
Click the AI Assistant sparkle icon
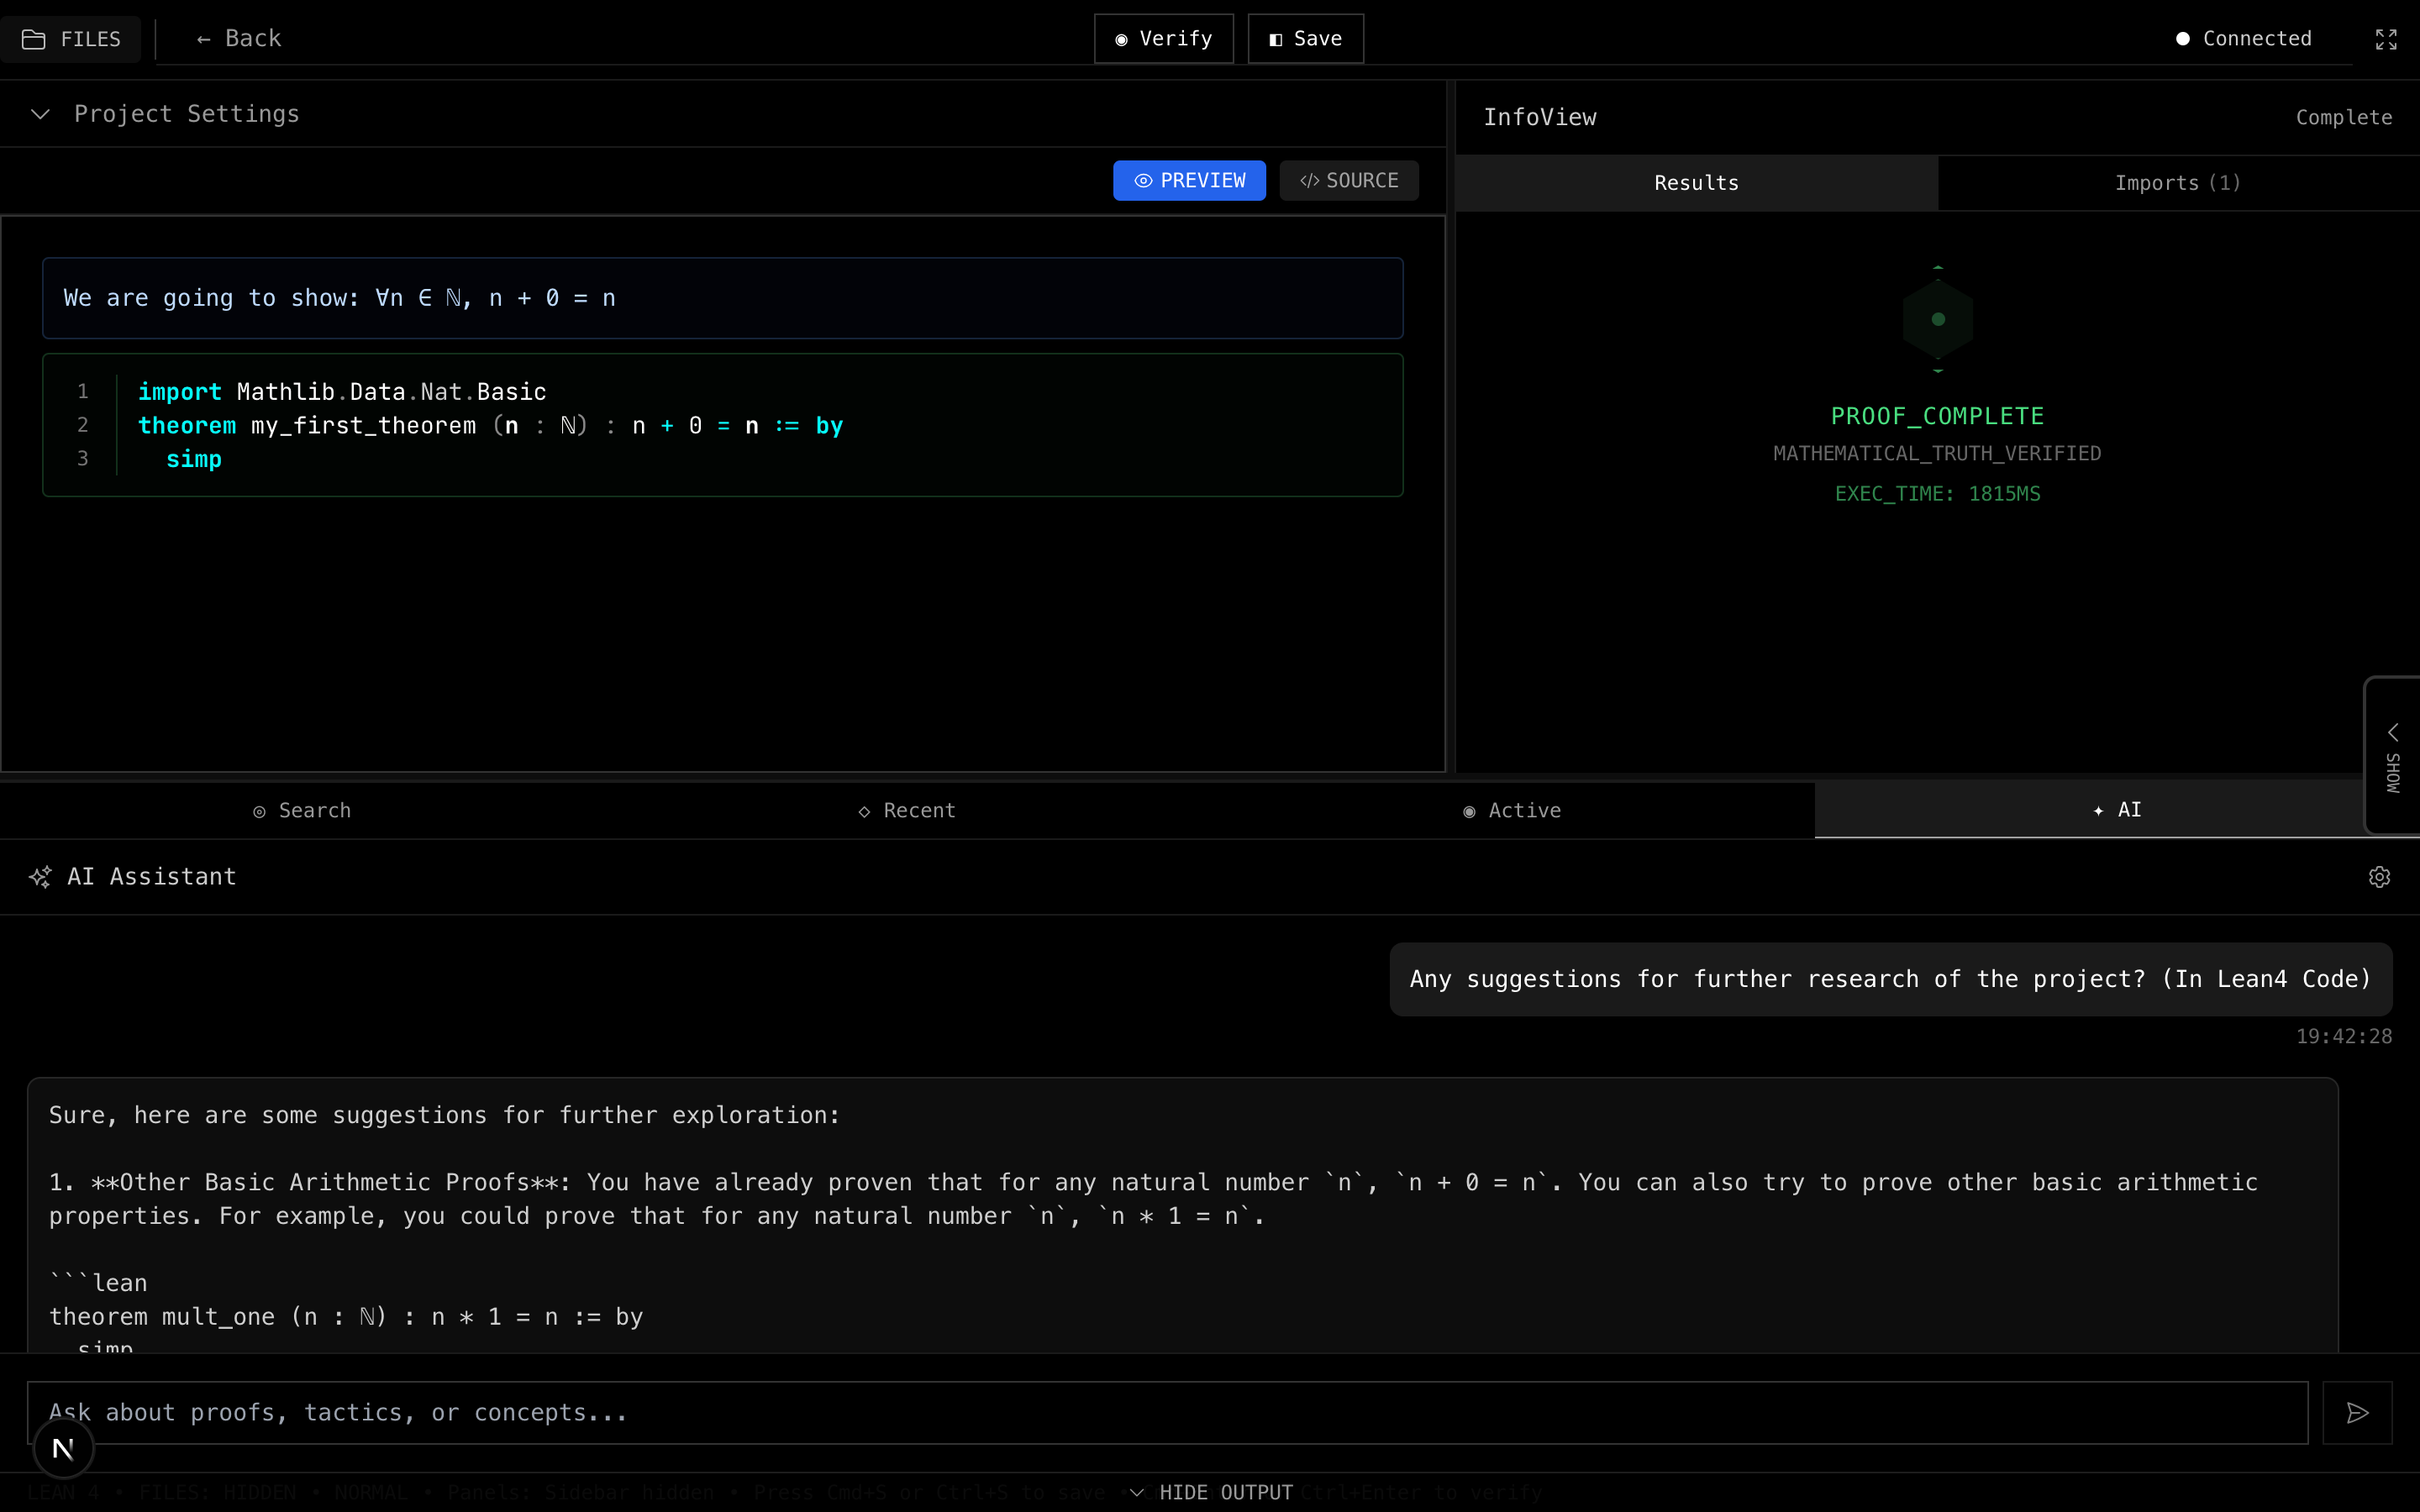(x=40, y=877)
